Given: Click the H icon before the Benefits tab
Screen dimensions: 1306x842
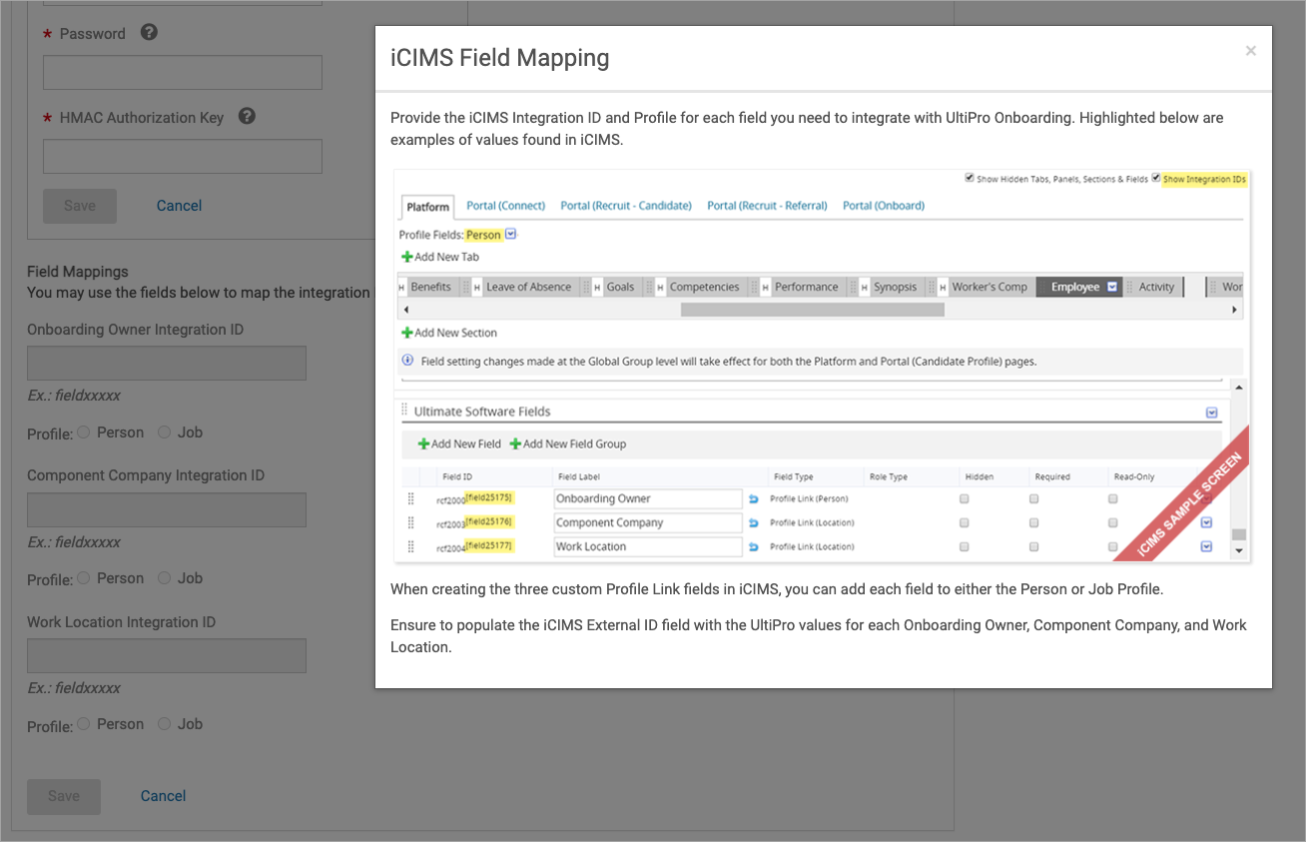Looking at the screenshot, I should coord(402,287).
